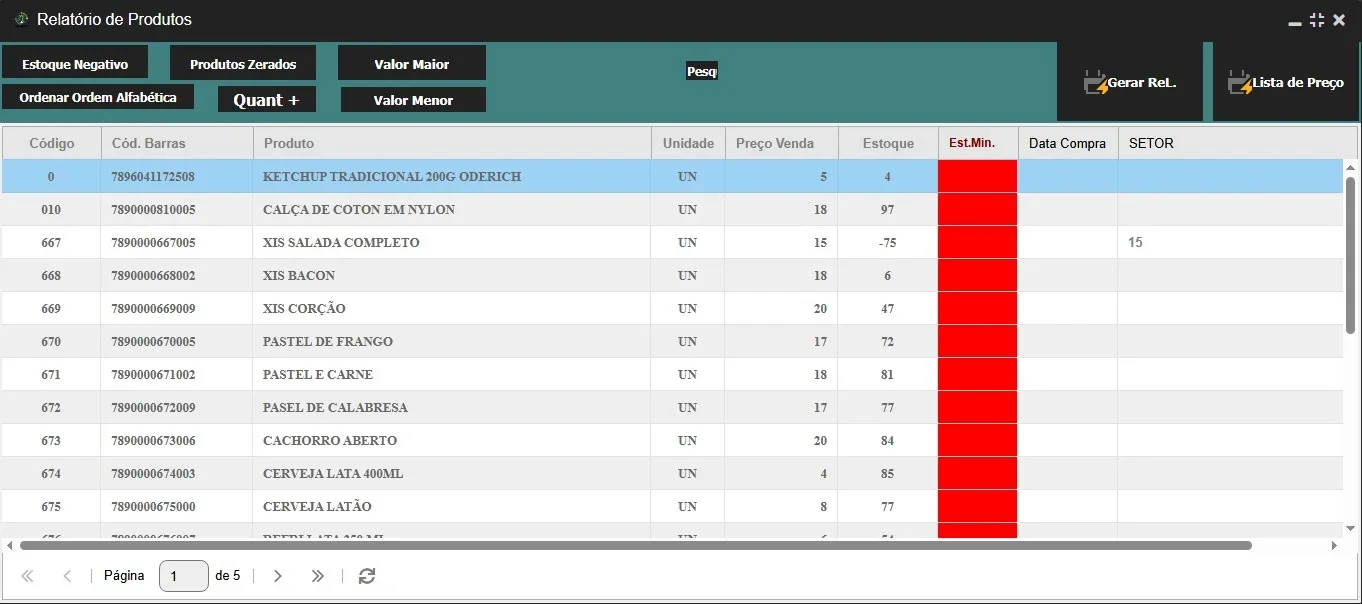Go to first page icon
The image size is (1362, 604).
coord(27,576)
